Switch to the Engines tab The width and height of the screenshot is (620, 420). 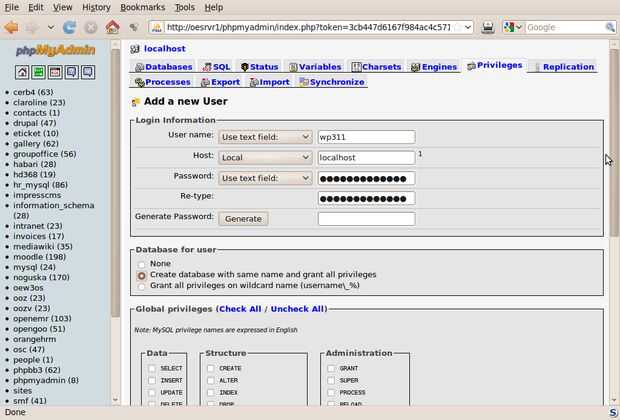point(434,67)
